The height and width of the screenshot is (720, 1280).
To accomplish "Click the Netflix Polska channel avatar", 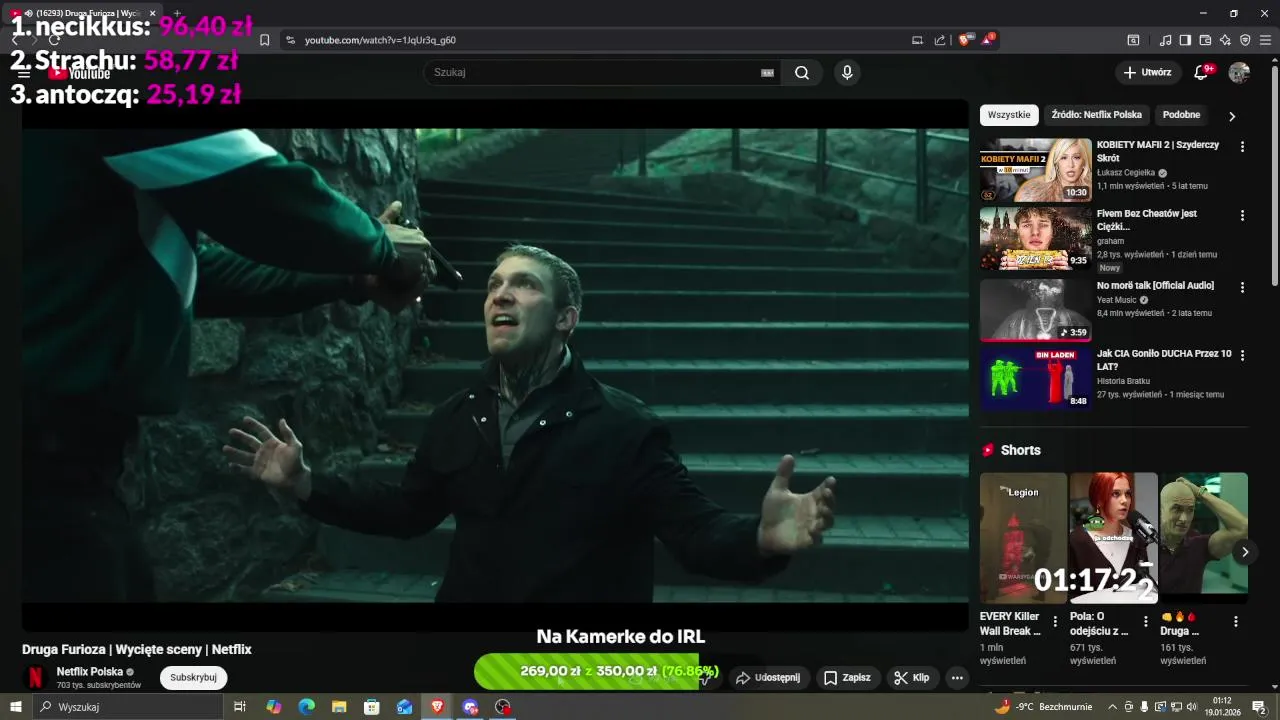I will pyautogui.click(x=35, y=677).
